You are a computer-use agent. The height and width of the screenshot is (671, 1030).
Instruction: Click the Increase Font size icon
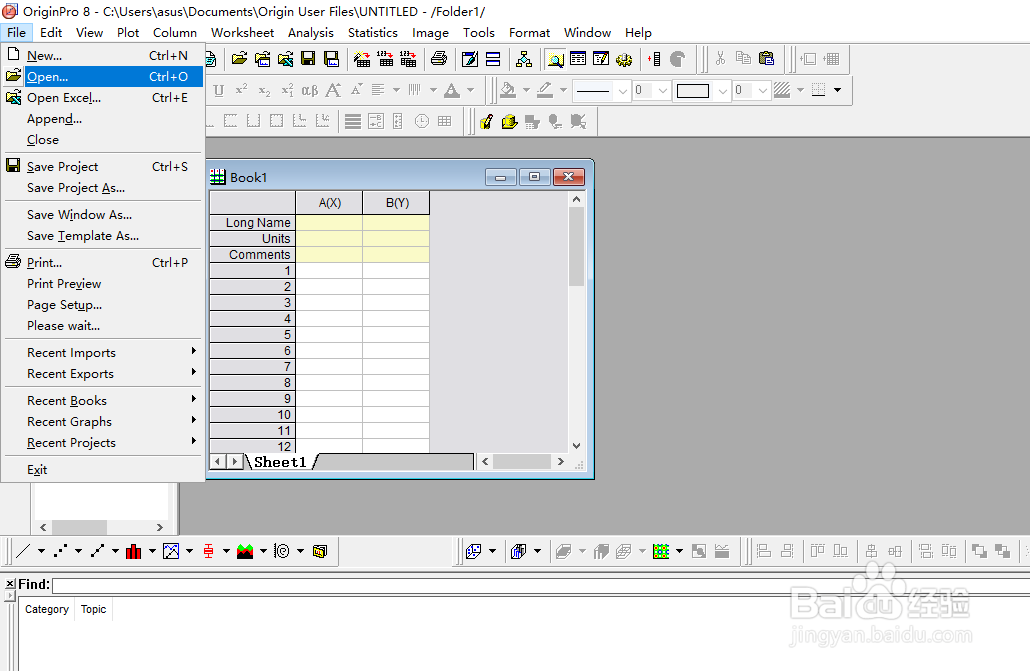333,90
